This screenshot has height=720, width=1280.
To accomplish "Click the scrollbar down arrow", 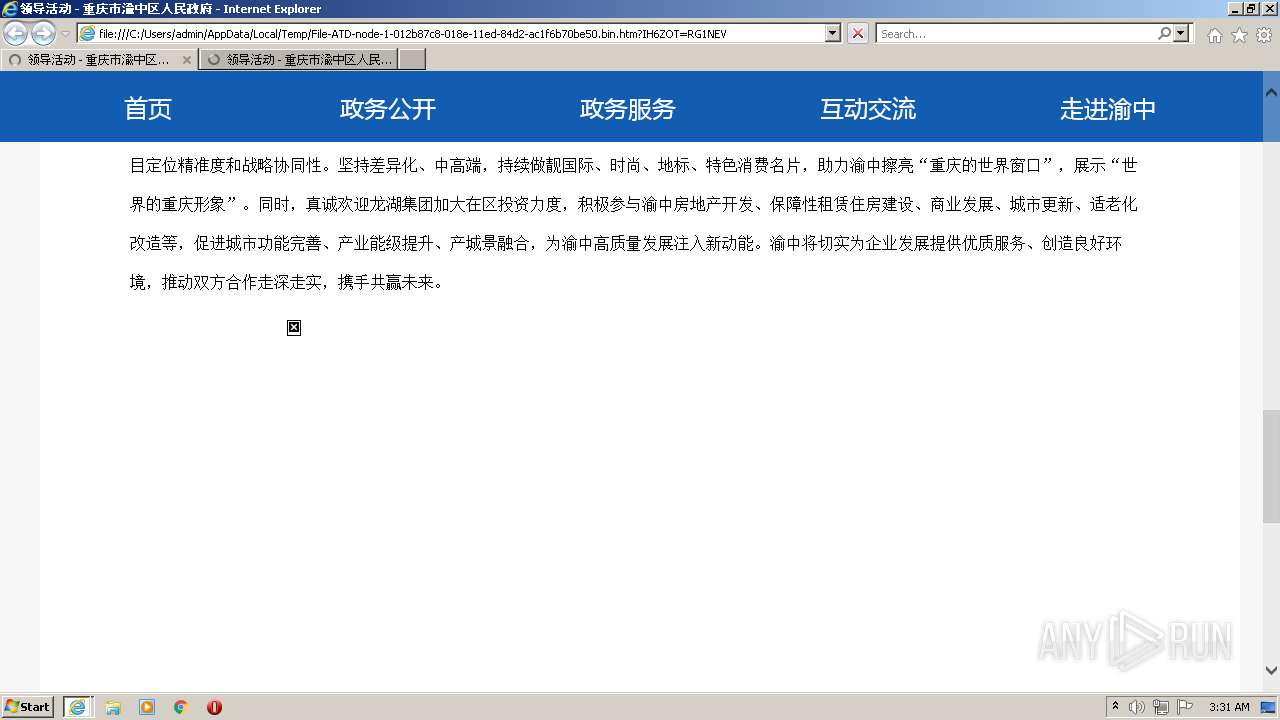I will click(x=1271, y=671).
